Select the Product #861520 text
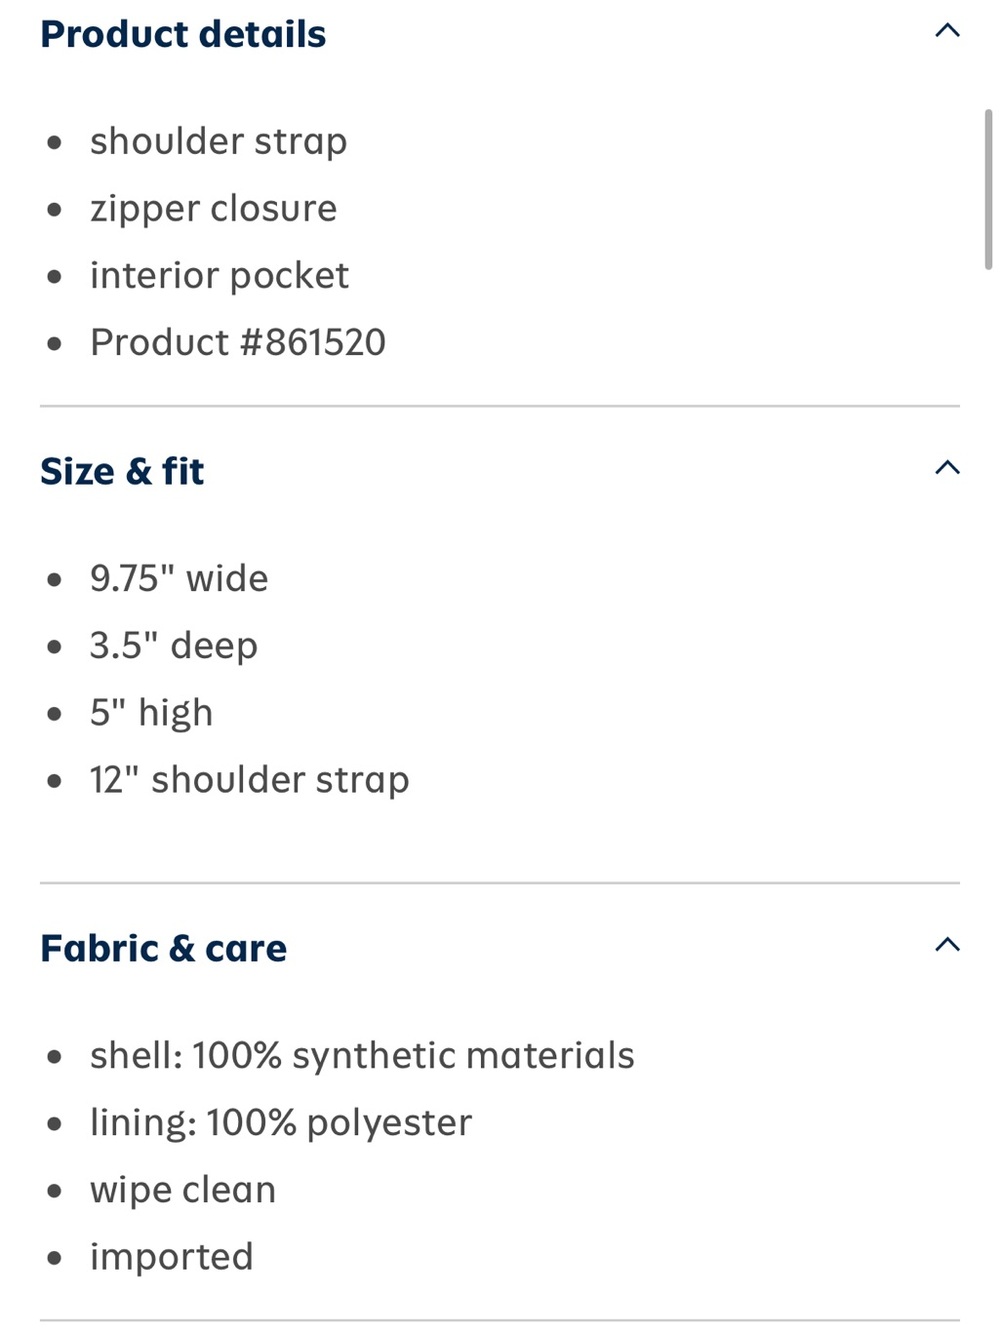The height and width of the screenshot is (1333, 1000). pyautogui.click(x=238, y=342)
